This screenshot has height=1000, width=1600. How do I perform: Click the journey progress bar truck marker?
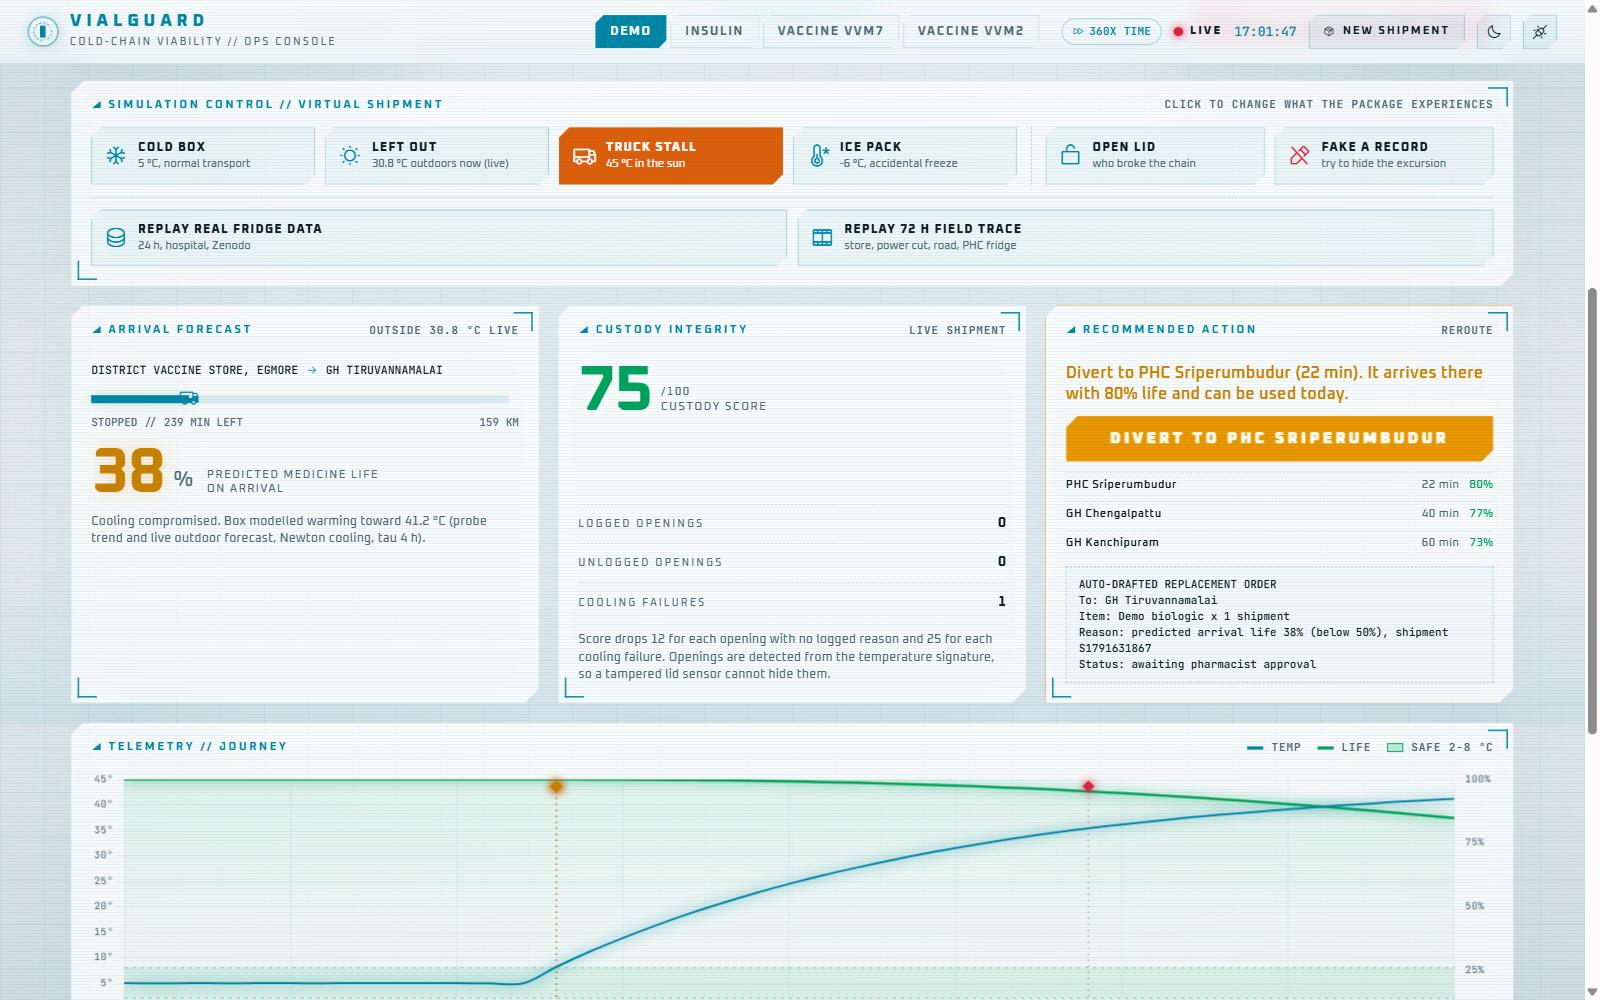point(189,398)
